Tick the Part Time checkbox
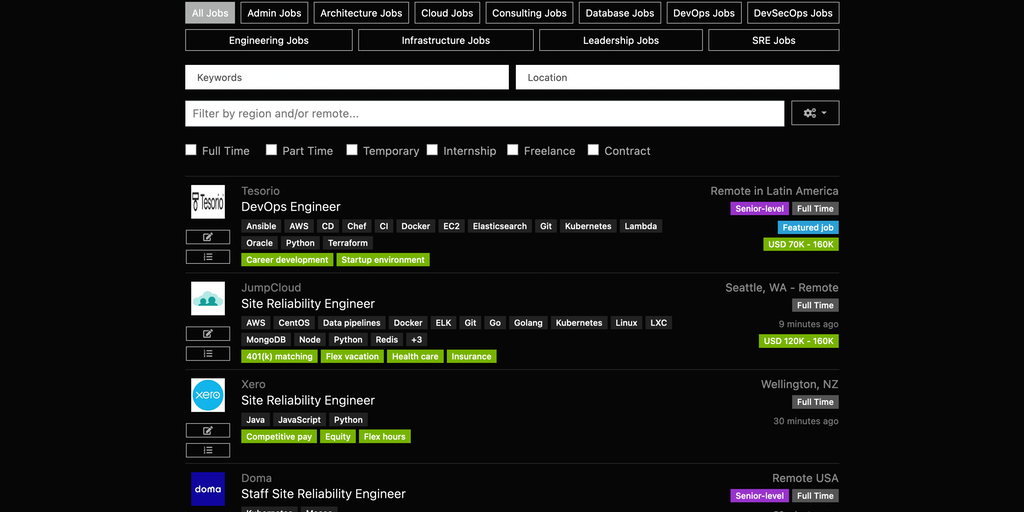The width and height of the screenshot is (1024, 512). (271, 150)
